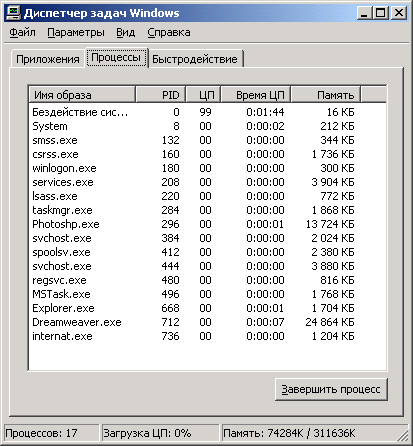413x446 pixels.
Task: Minimize the Task Manager window
Action: click(364, 13)
